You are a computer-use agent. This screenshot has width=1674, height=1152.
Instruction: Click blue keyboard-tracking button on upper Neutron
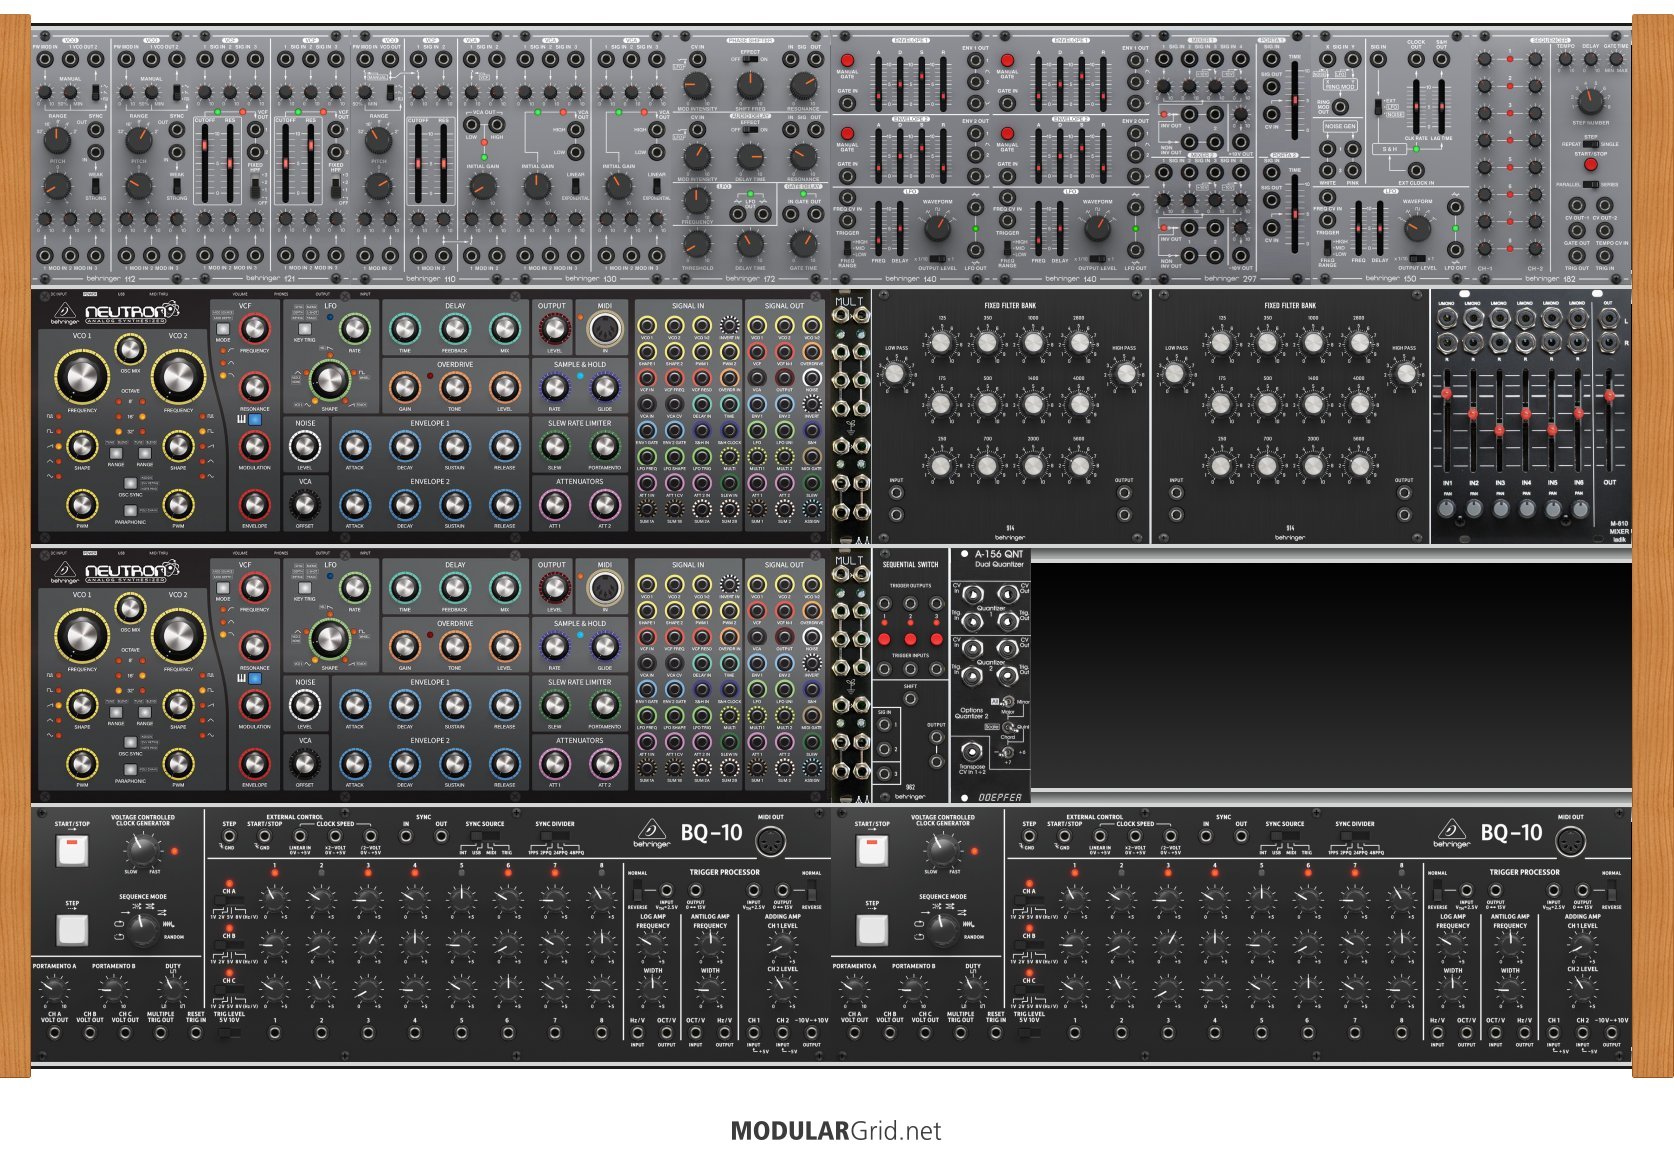(255, 420)
